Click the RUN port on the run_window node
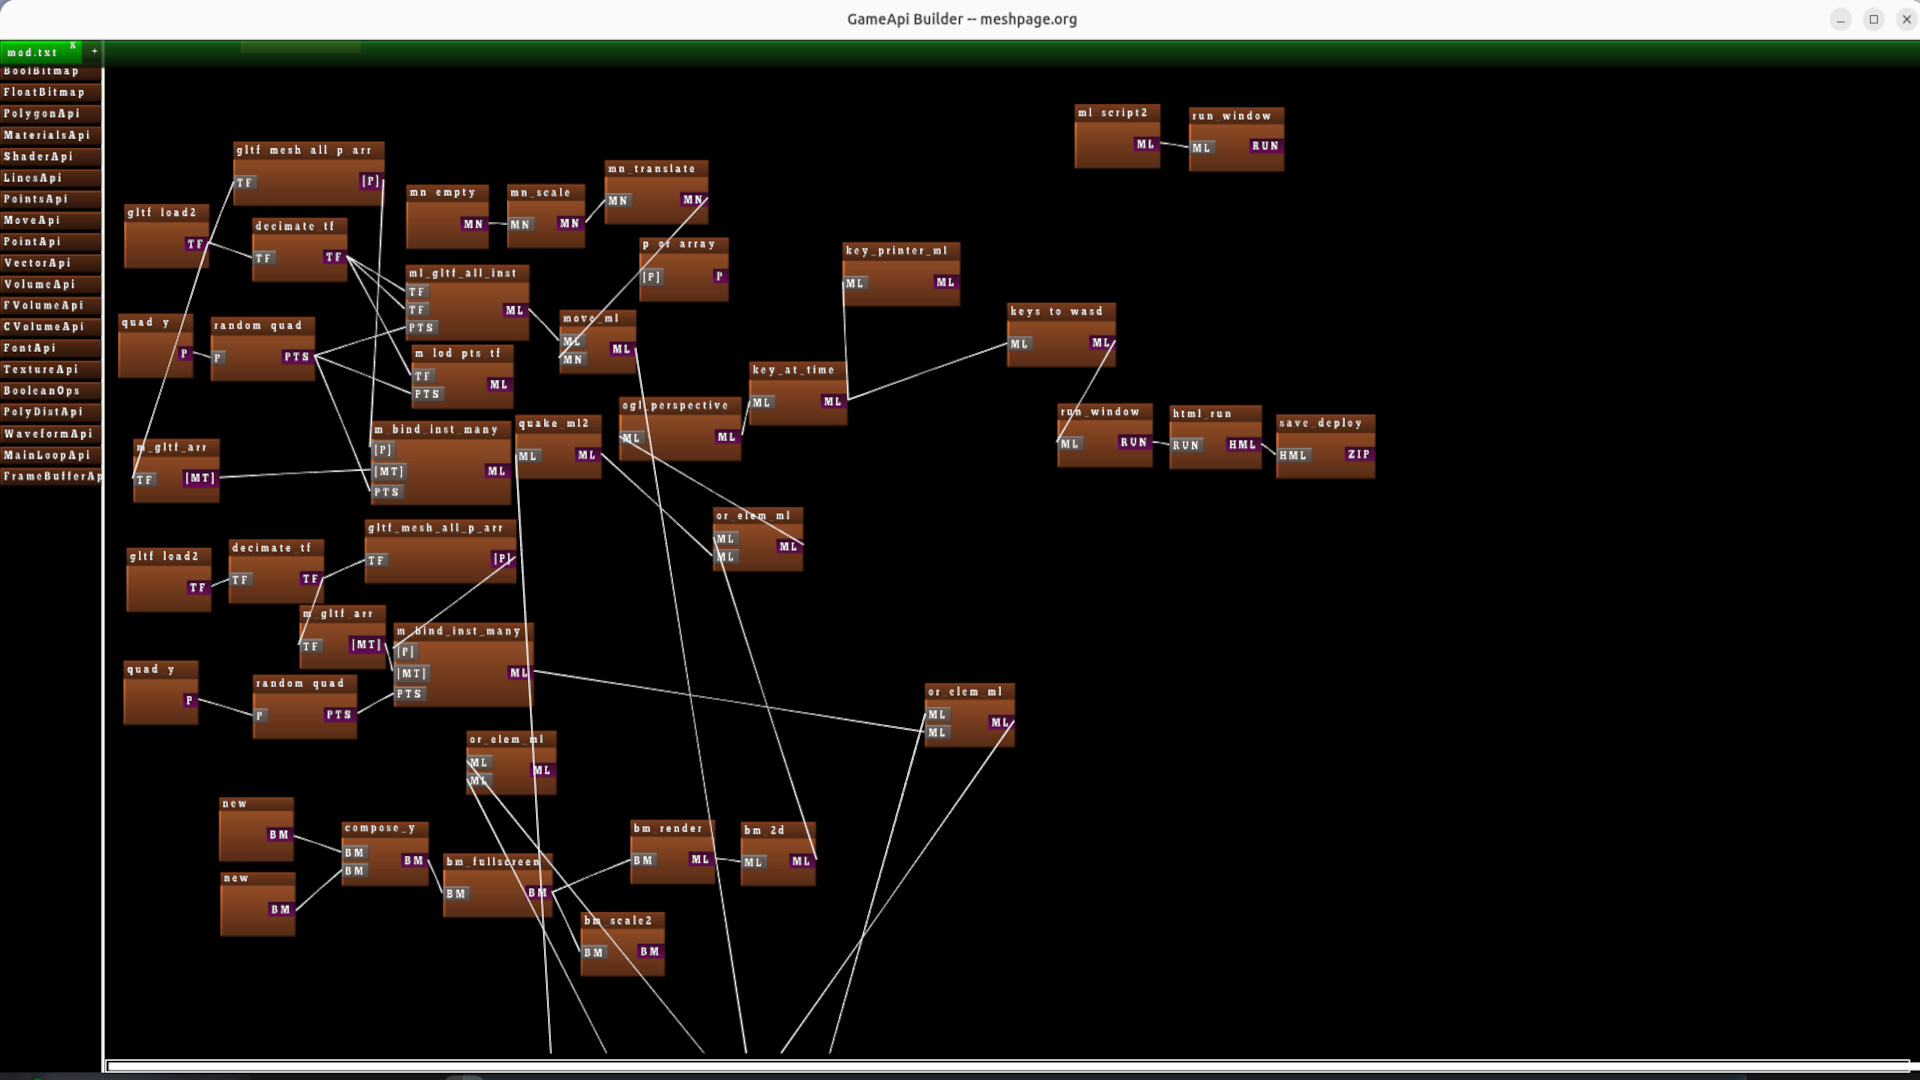Viewport: 1920px width, 1080px height. tap(1266, 146)
